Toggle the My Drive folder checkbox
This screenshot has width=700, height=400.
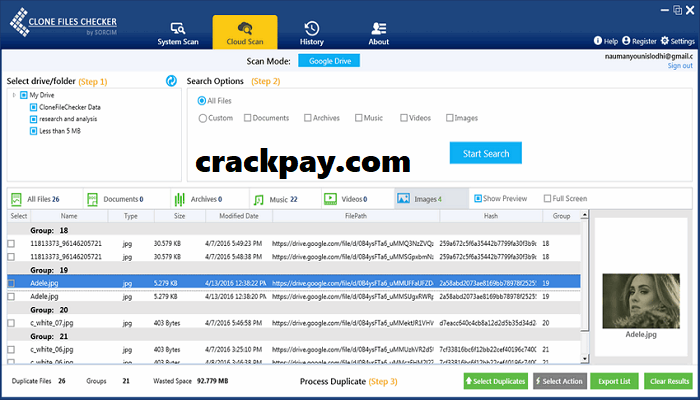pyautogui.click(x=24, y=95)
